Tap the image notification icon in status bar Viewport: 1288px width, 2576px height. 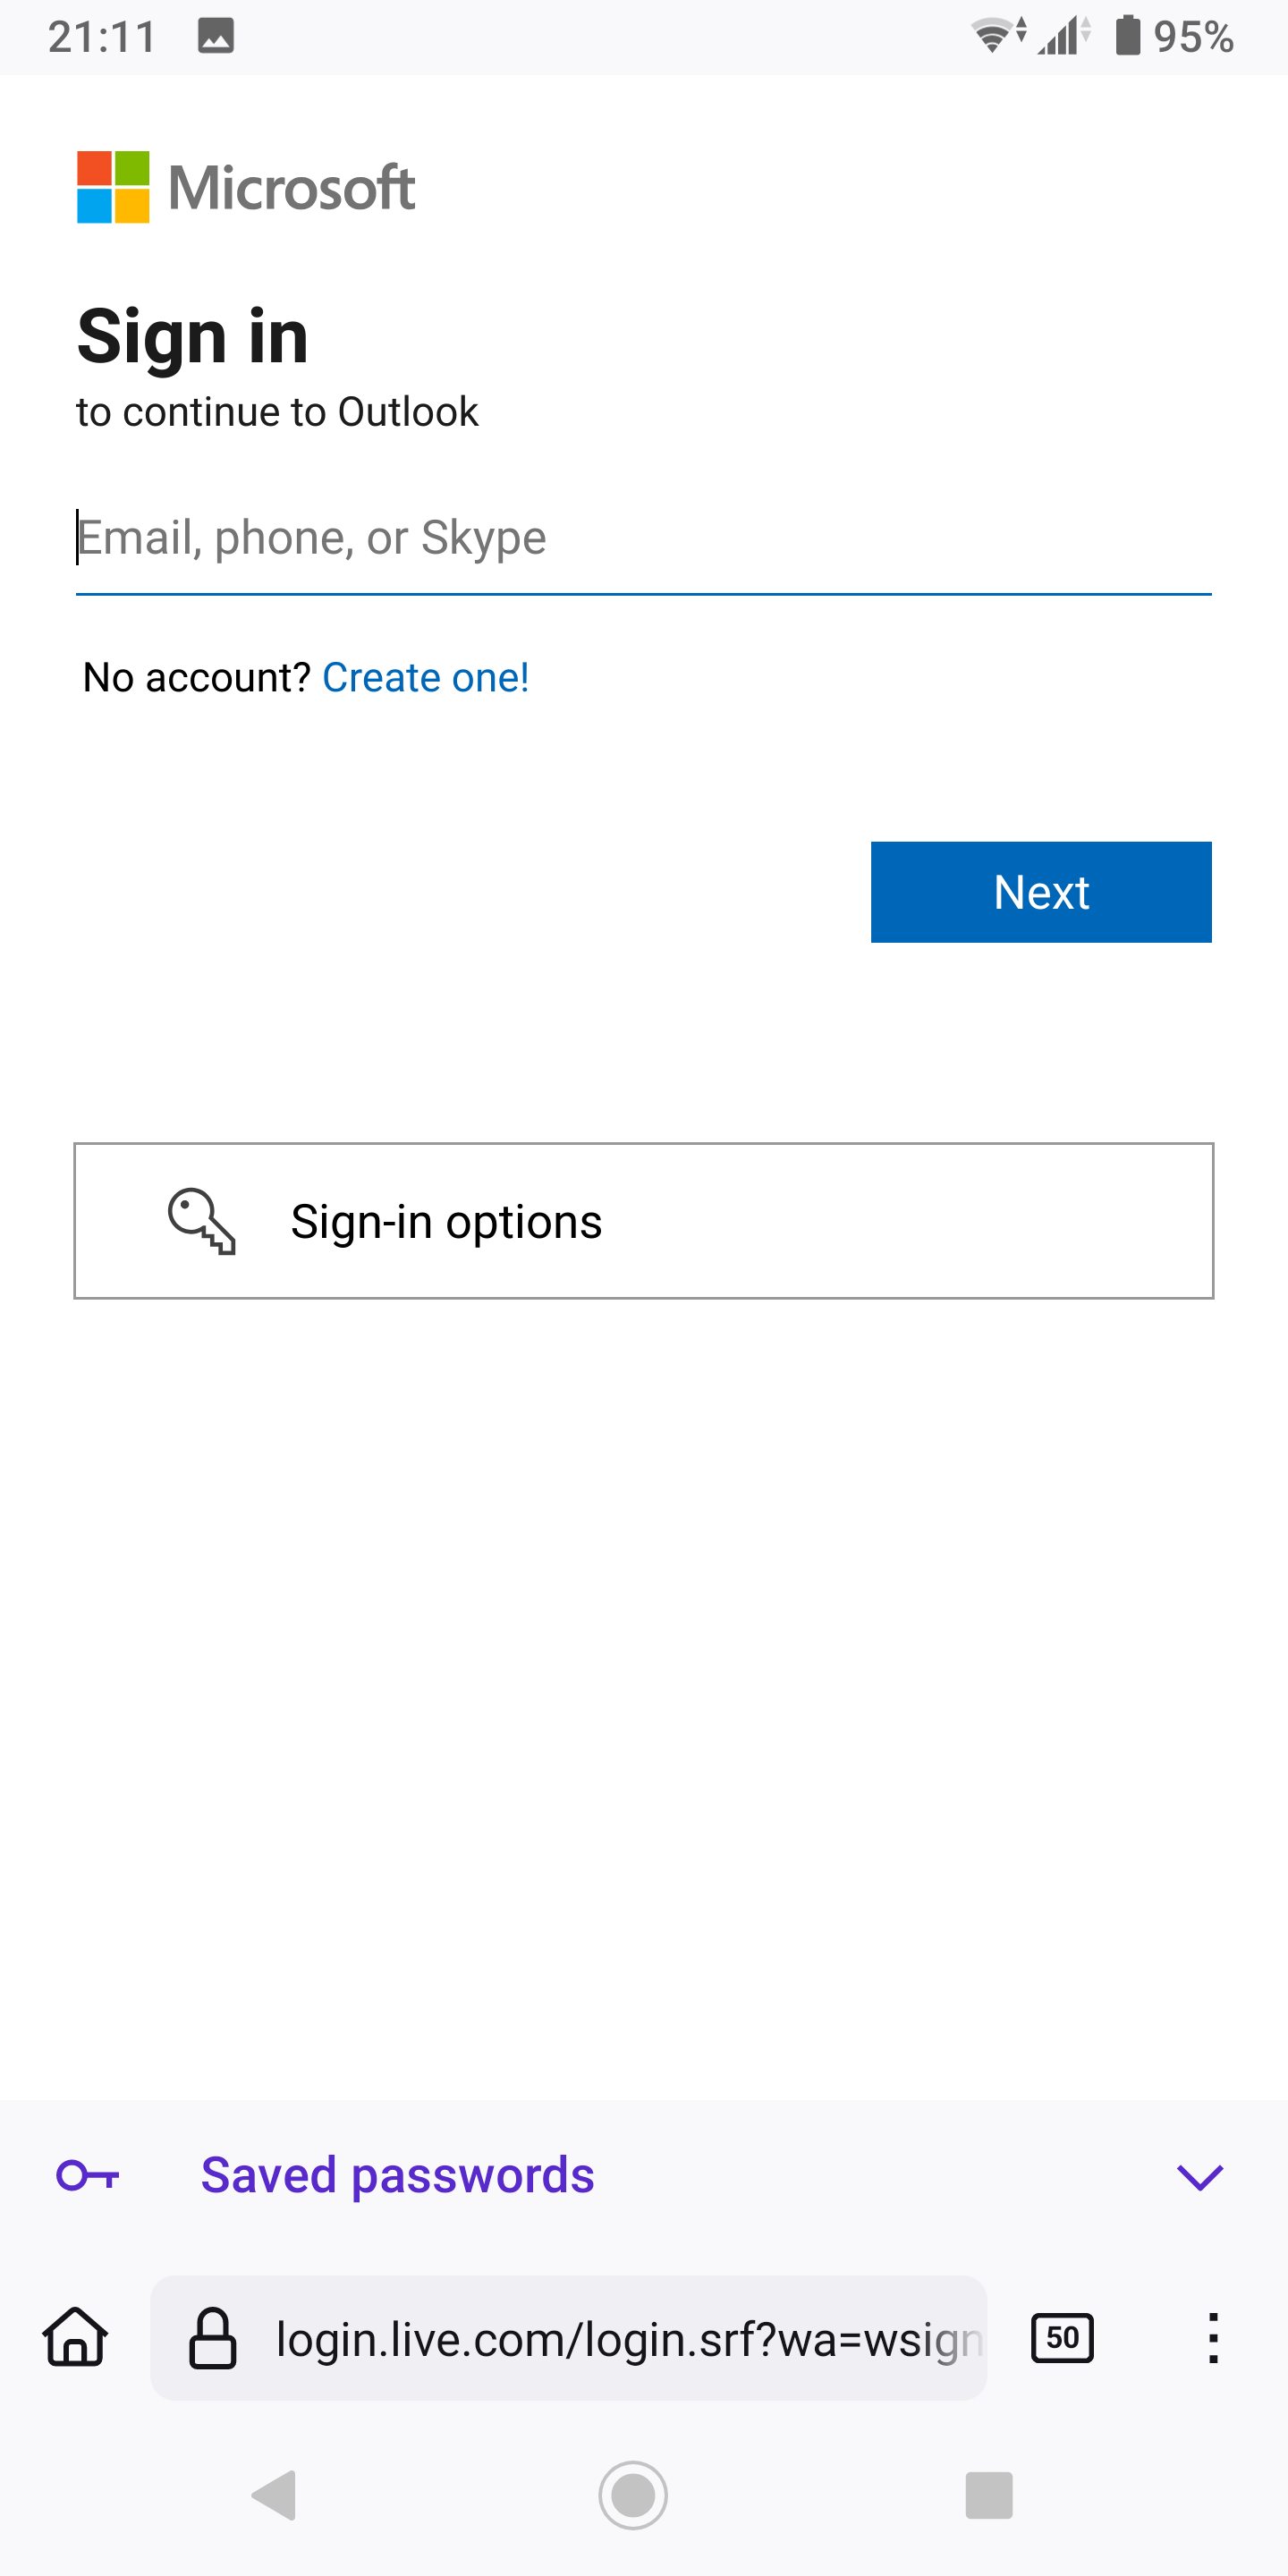216,36
